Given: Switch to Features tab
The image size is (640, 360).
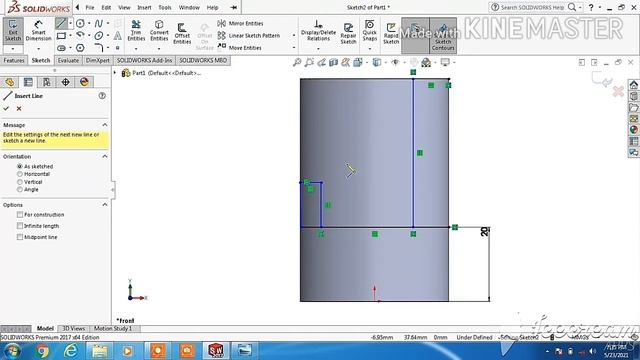Looking at the screenshot, I should coord(14,60).
